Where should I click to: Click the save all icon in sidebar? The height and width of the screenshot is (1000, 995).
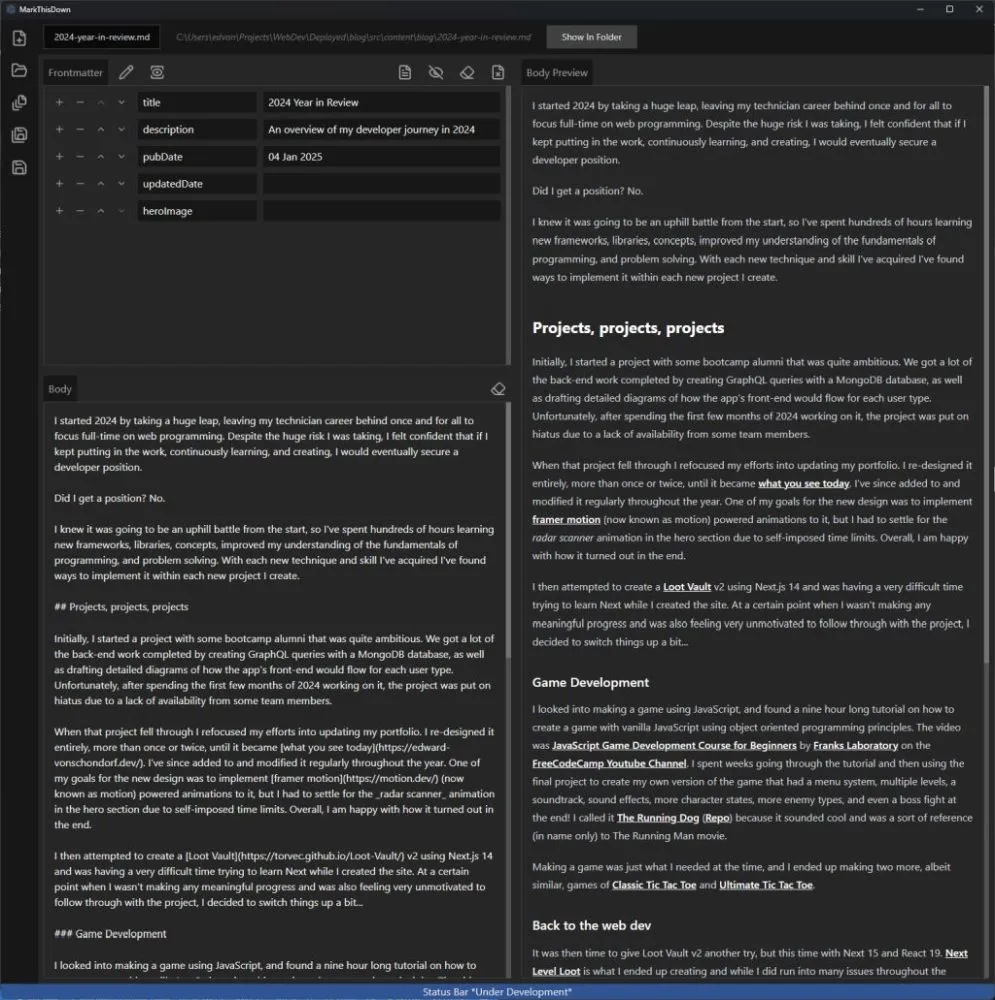pyautogui.click(x=19, y=135)
